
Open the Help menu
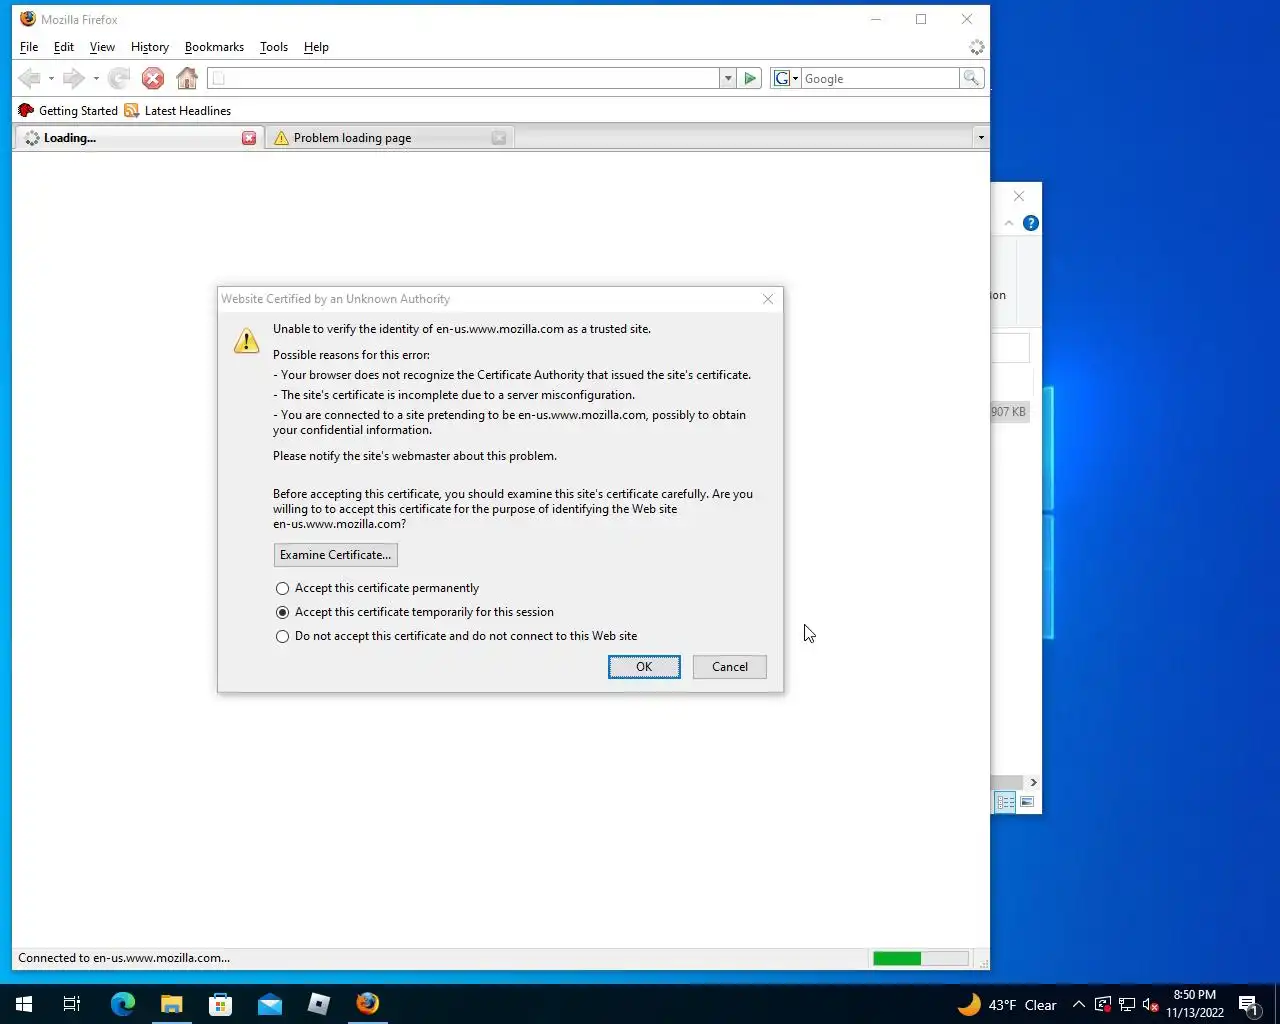coord(316,47)
